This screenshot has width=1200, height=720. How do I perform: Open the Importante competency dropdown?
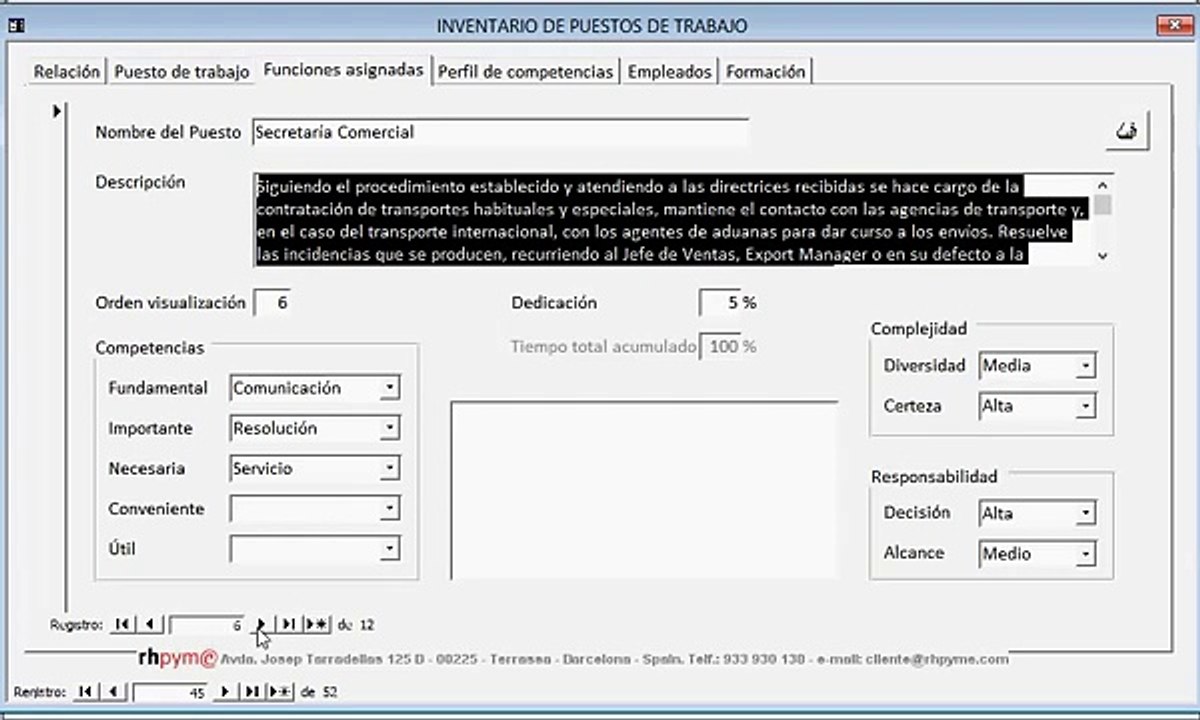point(390,428)
